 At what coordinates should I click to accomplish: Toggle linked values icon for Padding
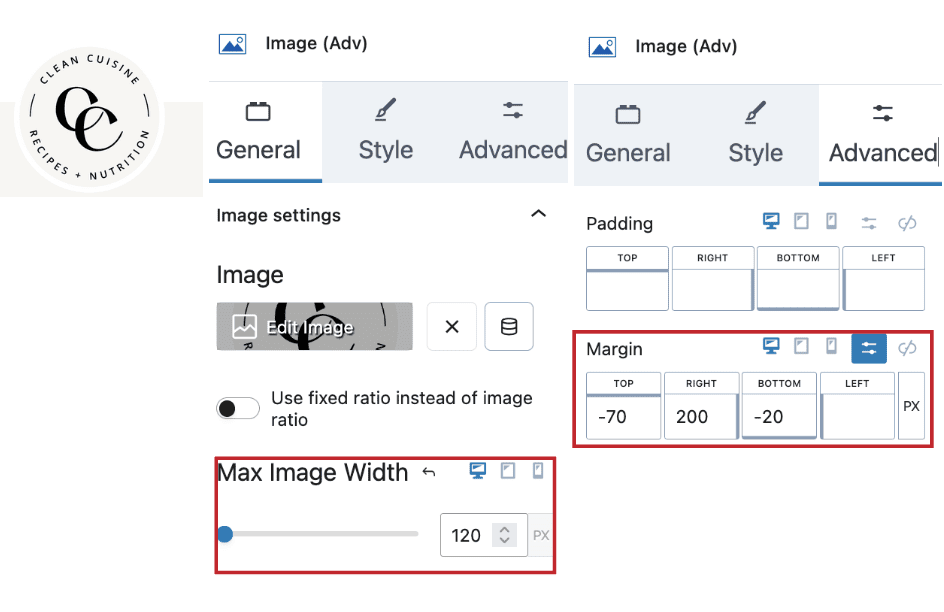(x=907, y=223)
